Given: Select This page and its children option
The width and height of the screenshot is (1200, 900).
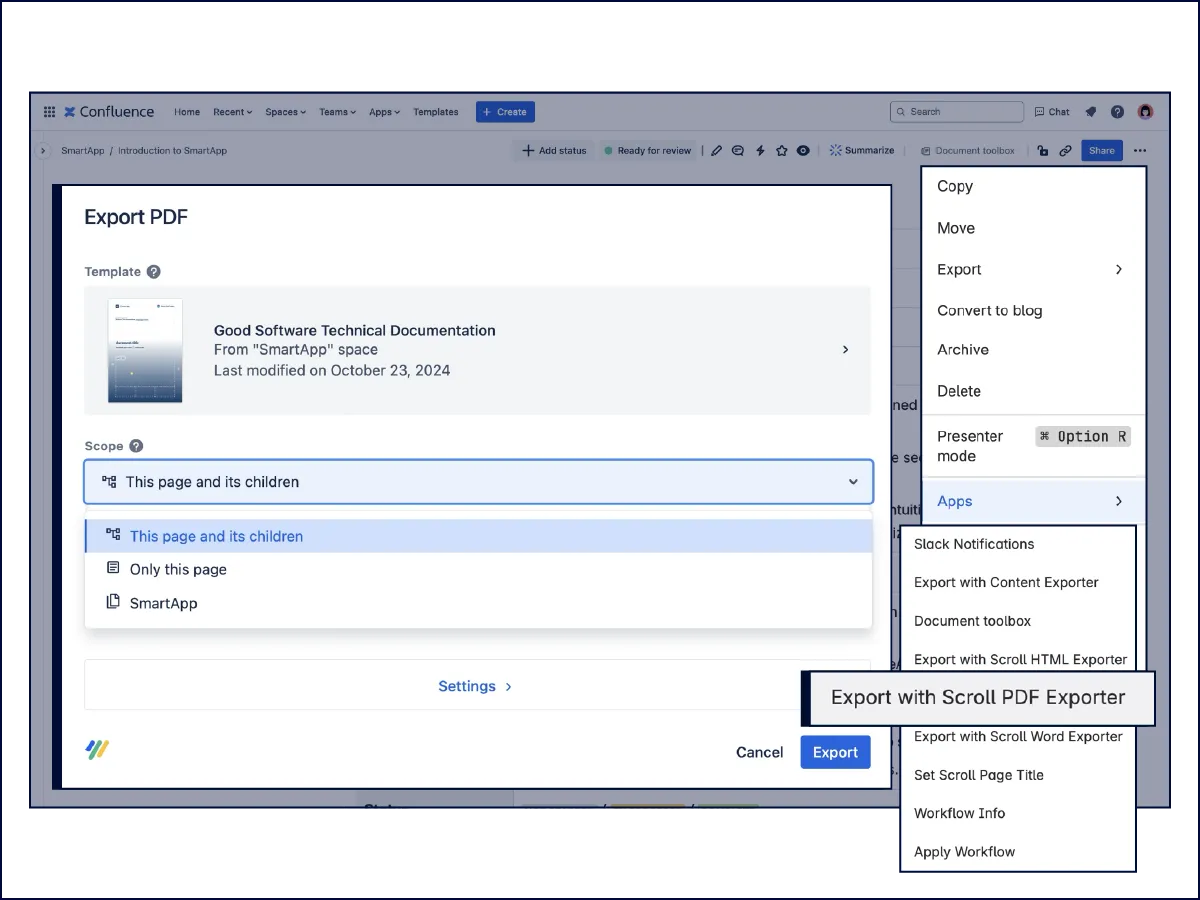Looking at the screenshot, I should pyautogui.click(x=478, y=536).
